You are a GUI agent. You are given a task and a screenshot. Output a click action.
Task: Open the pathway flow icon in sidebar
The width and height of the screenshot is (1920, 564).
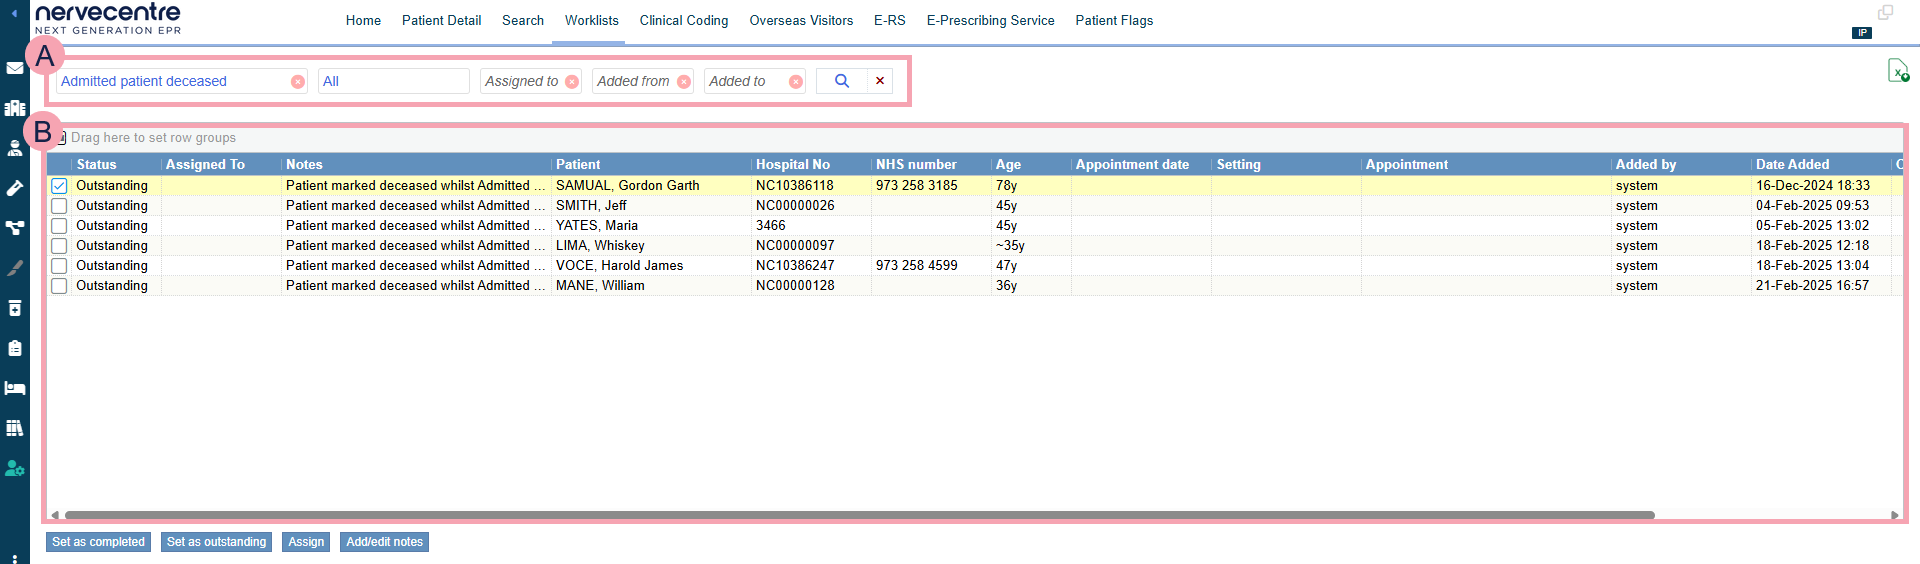[x=15, y=228]
